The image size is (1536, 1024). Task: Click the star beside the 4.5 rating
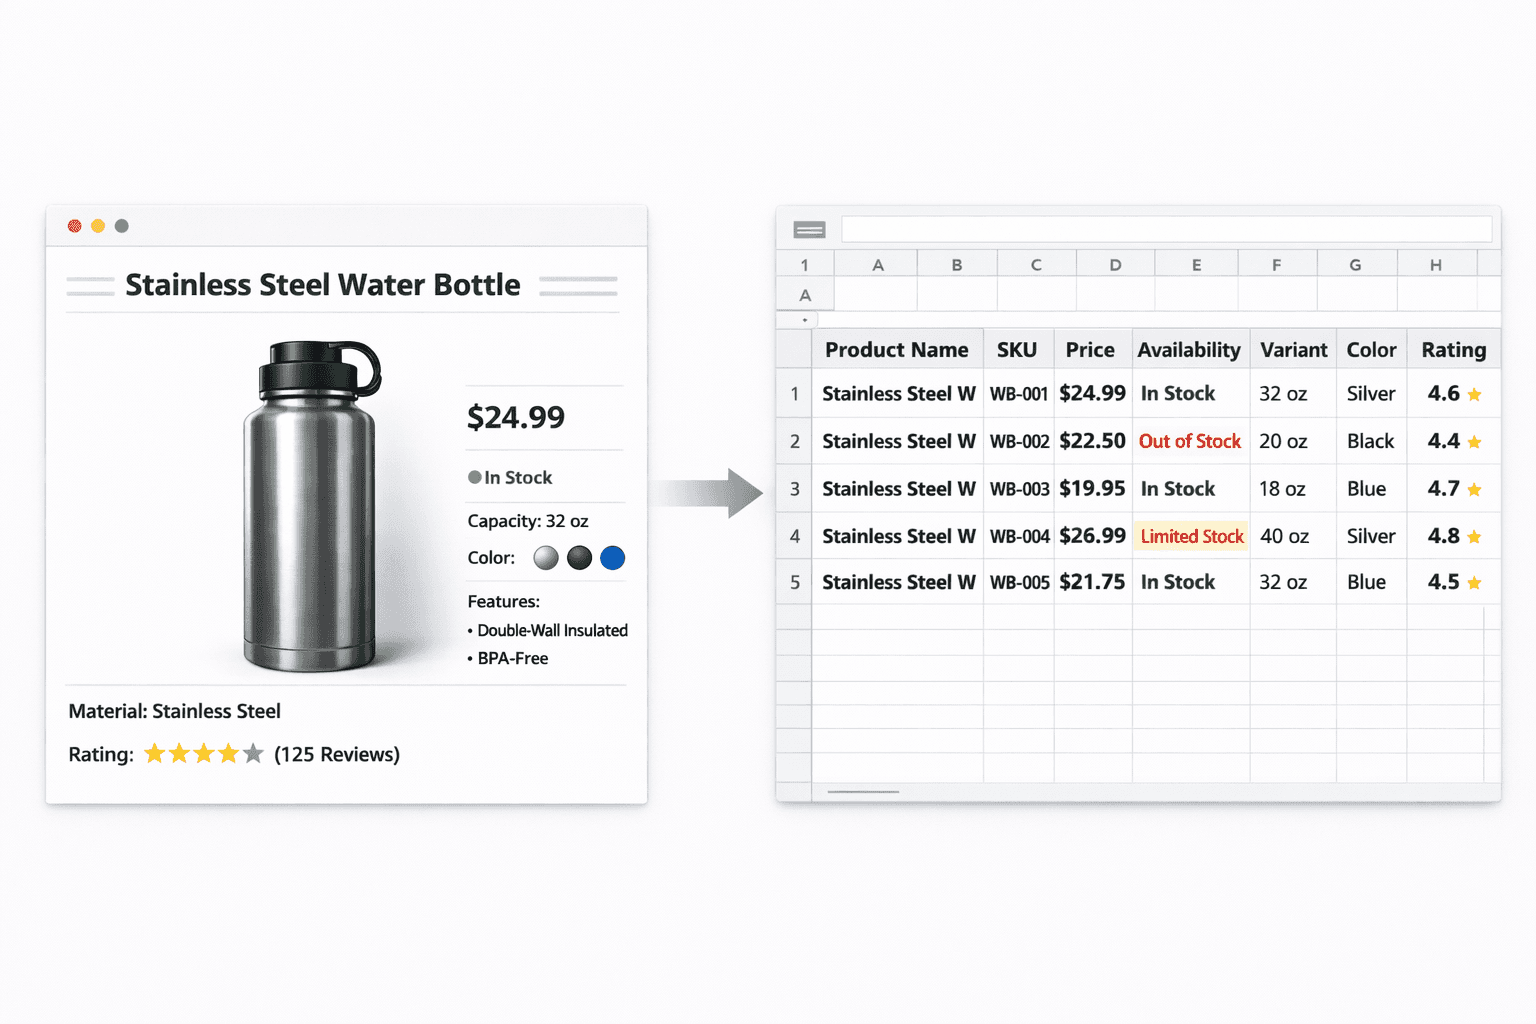pos(1474,582)
